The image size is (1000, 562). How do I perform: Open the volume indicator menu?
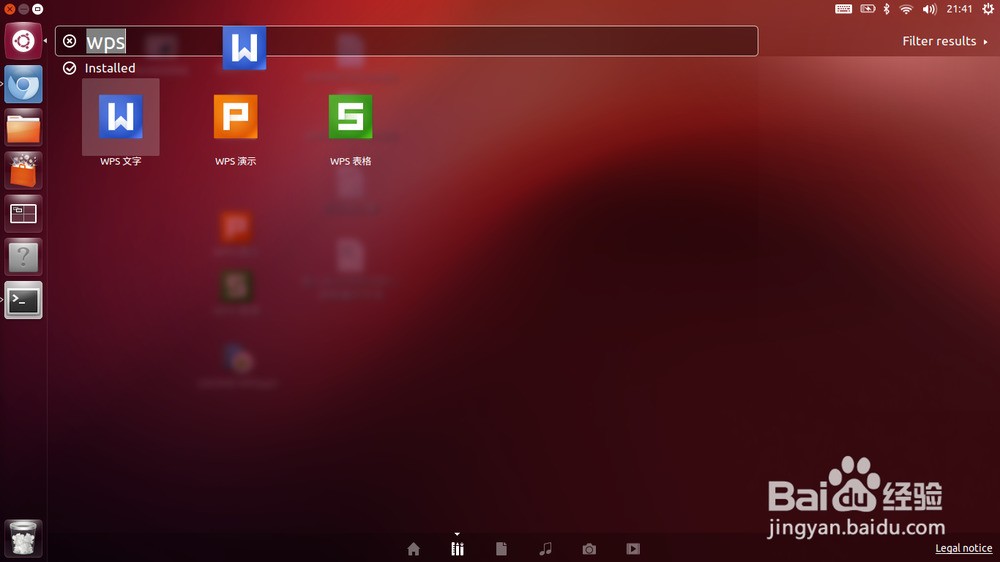[929, 9]
